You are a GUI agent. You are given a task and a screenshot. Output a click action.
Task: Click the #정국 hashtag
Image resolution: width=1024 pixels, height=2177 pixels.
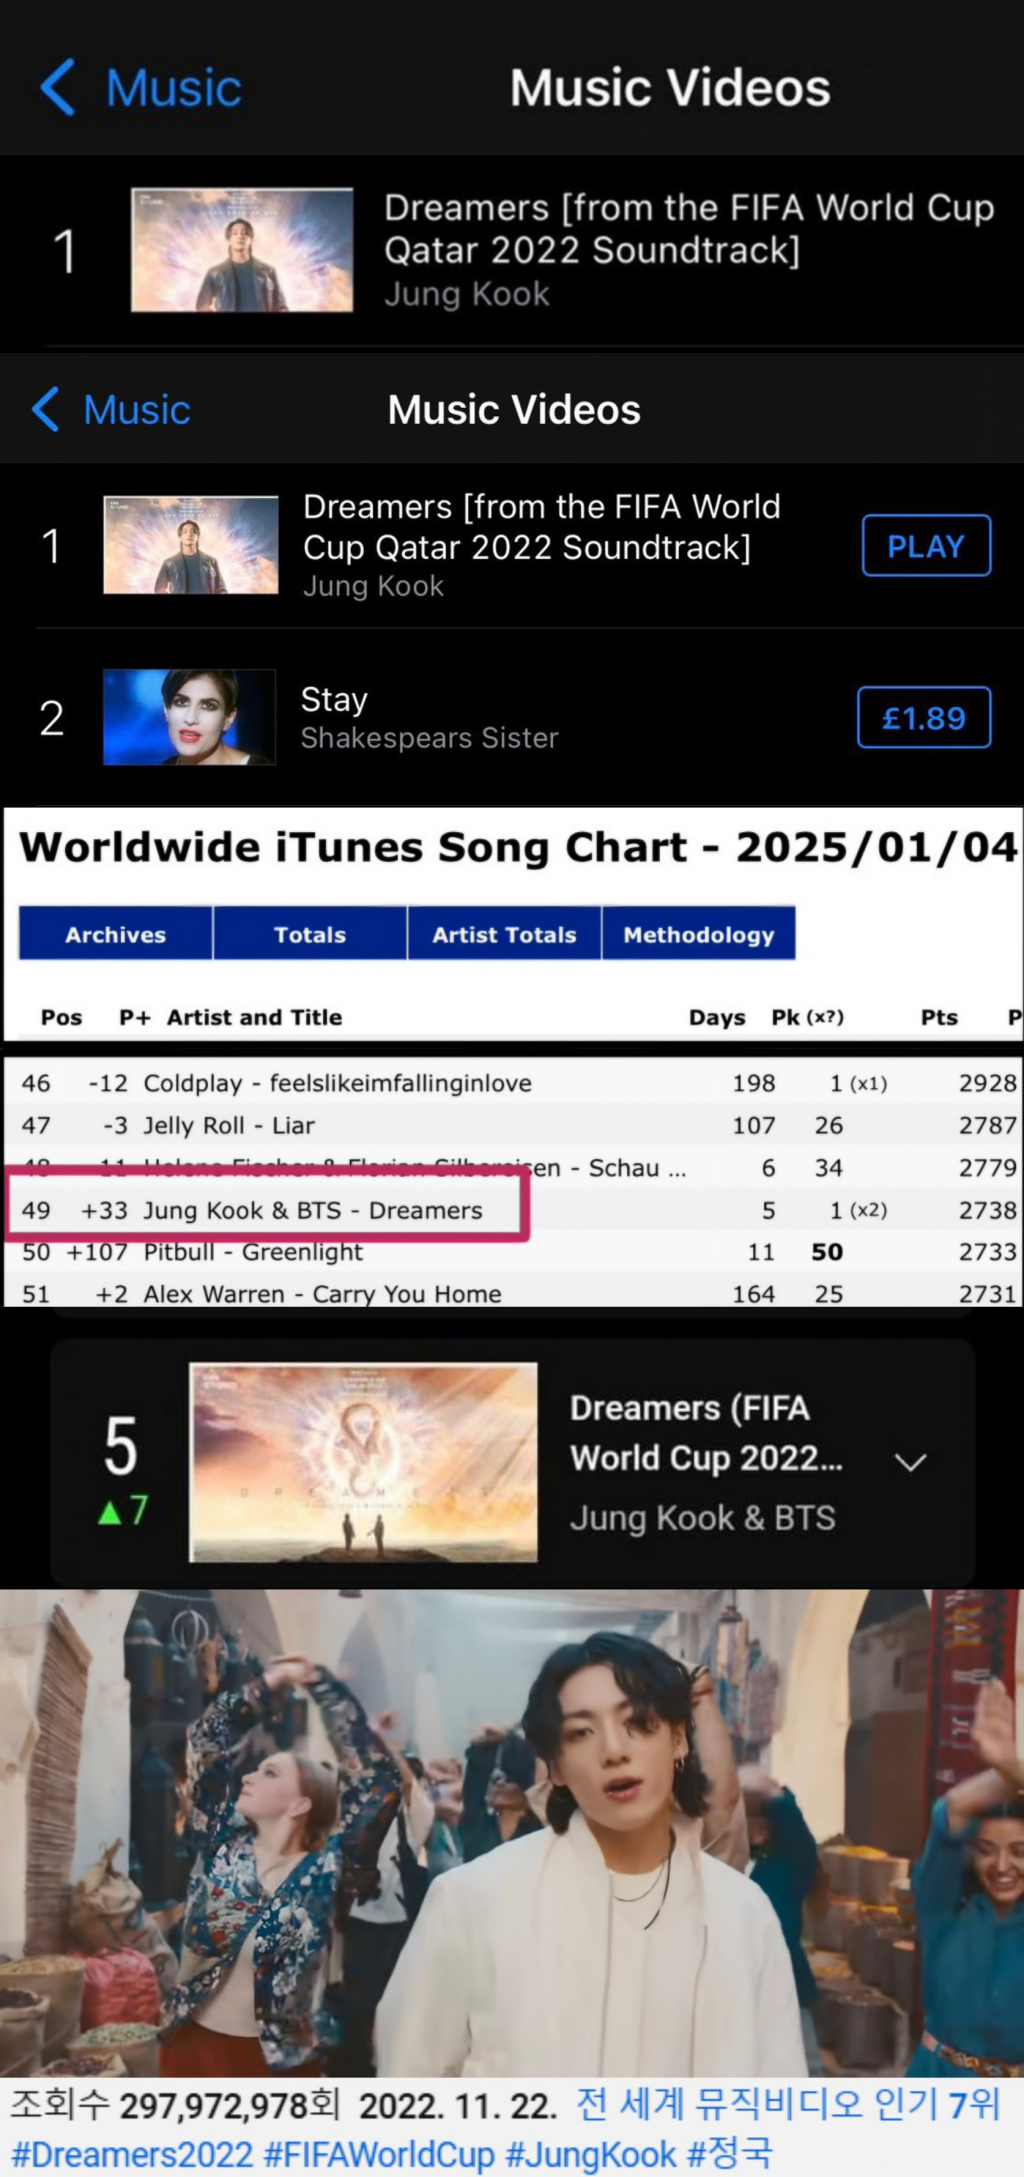729,2153
